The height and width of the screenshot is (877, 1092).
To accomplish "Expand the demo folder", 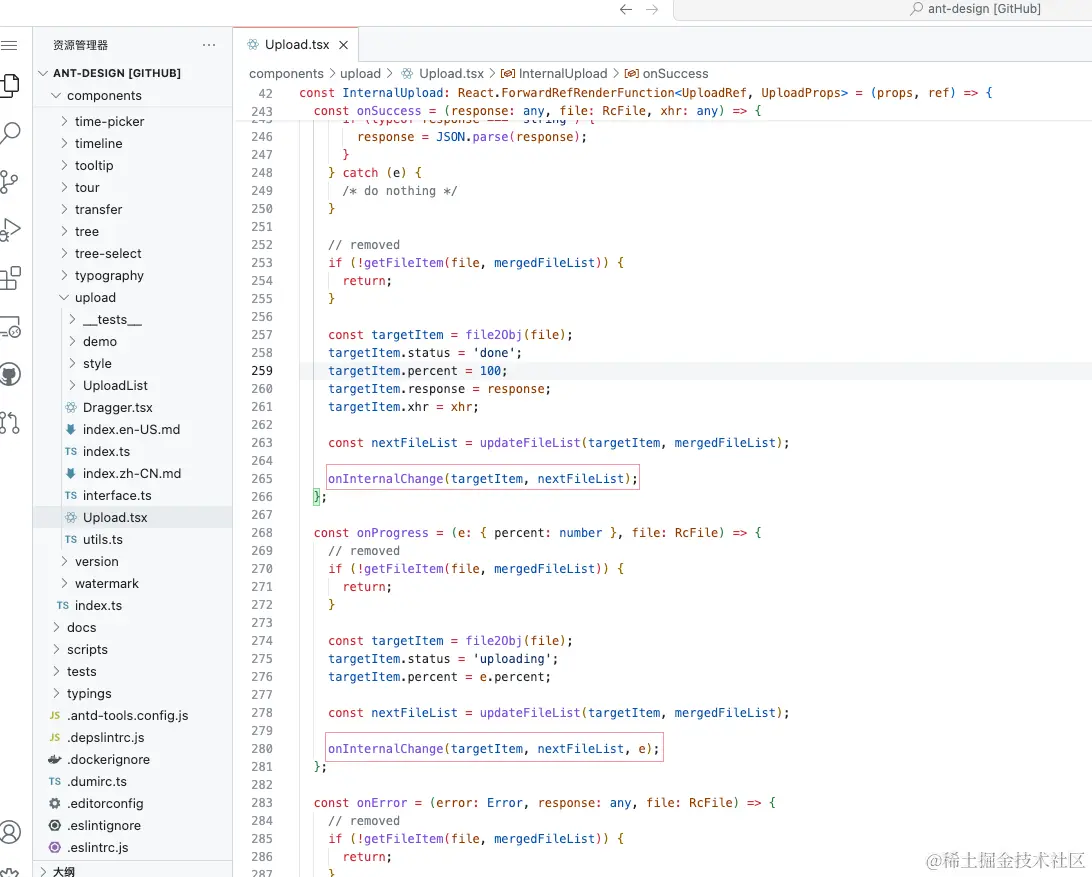I will pyautogui.click(x=132, y=341).
